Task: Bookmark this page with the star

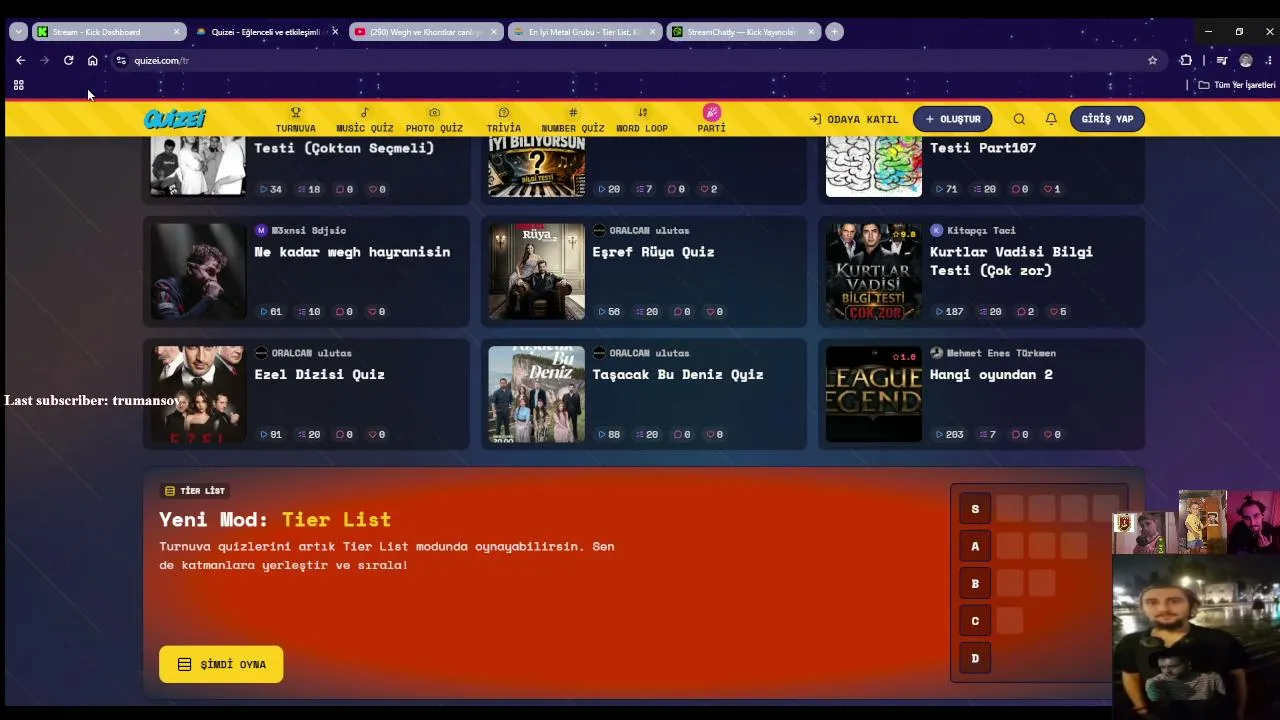Action: pyautogui.click(x=1152, y=60)
